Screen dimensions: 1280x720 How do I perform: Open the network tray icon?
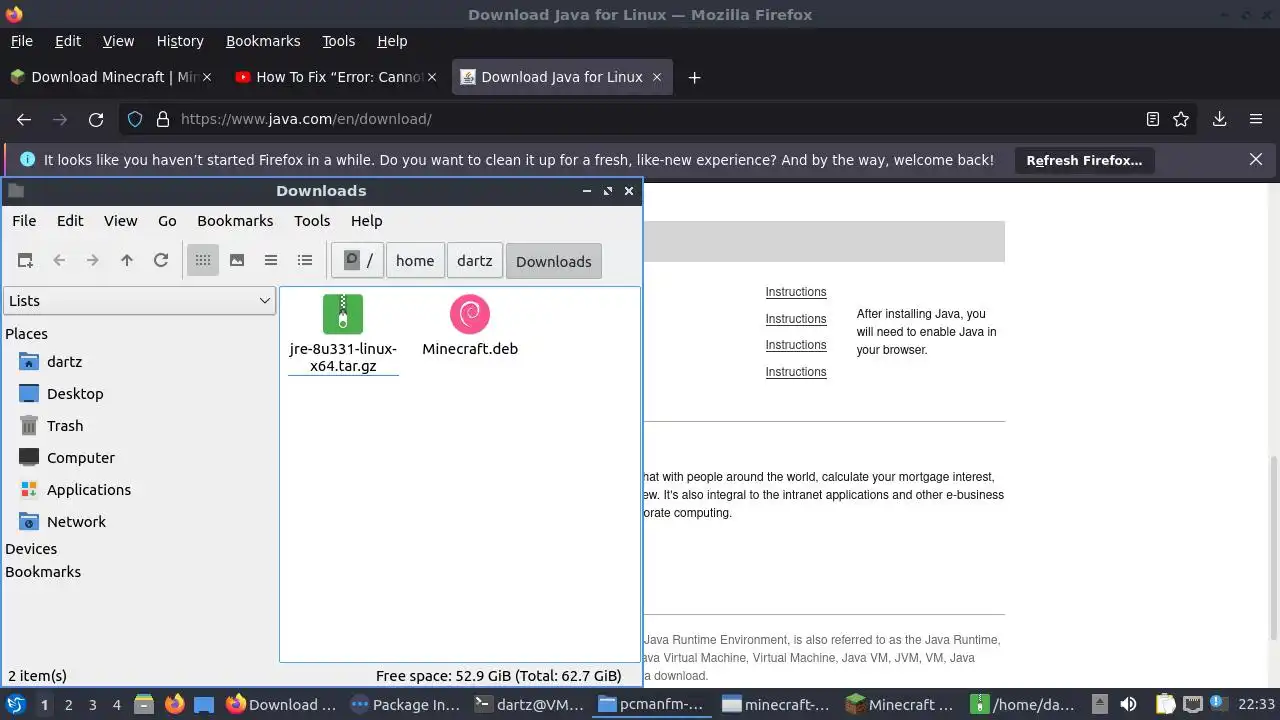[x=1192, y=704]
